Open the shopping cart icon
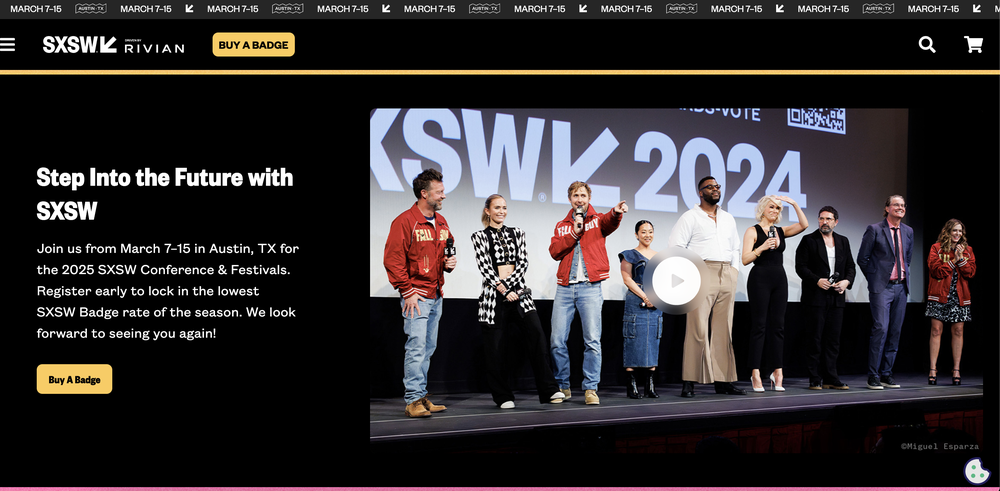Image resolution: width=1000 pixels, height=491 pixels. pyautogui.click(x=973, y=45)
